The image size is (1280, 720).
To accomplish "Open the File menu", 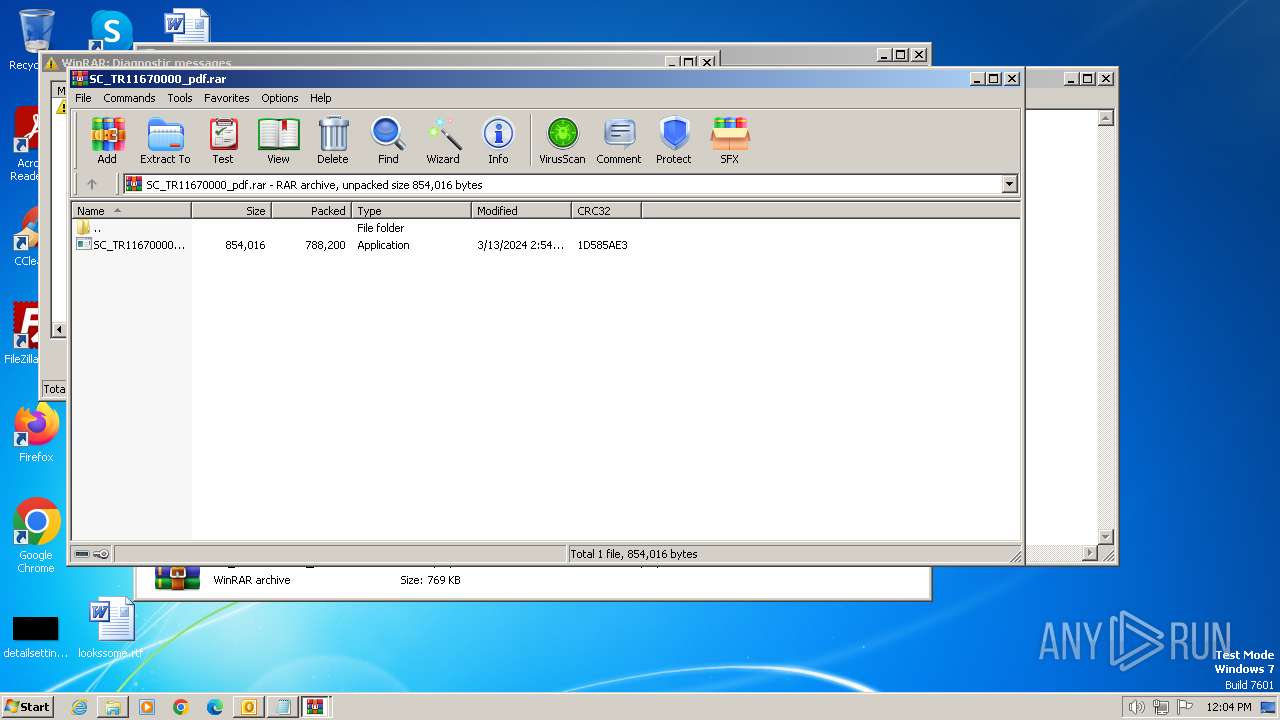I will (x=83, y=98).
